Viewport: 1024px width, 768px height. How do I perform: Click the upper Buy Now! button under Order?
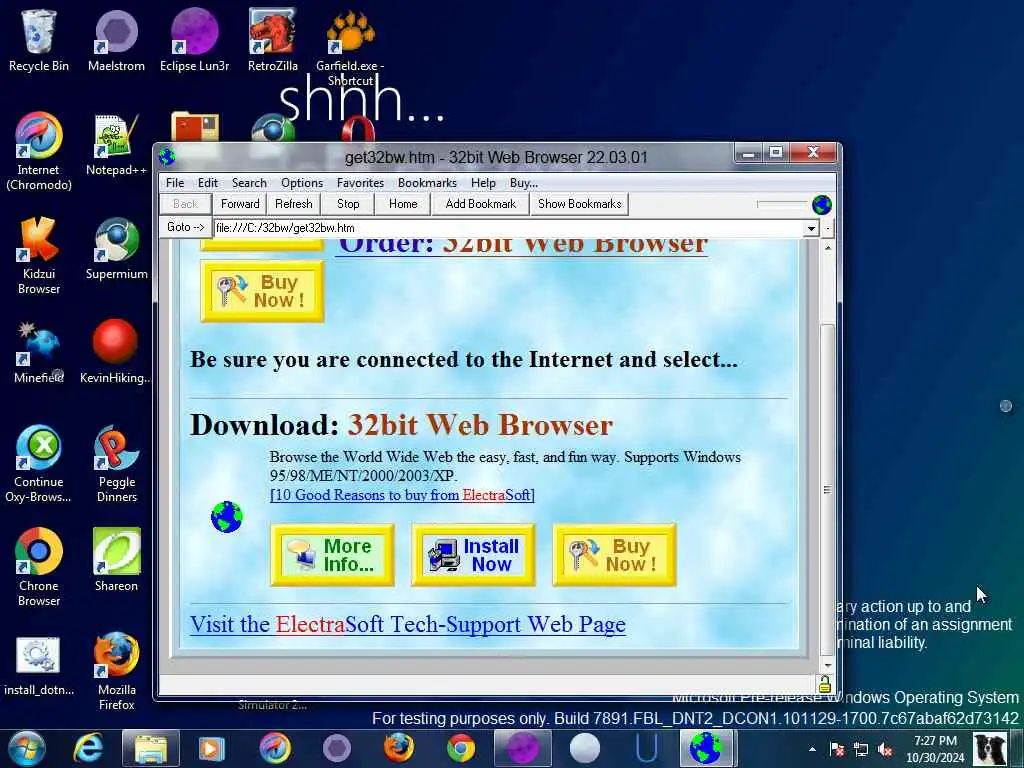(263, 291)
